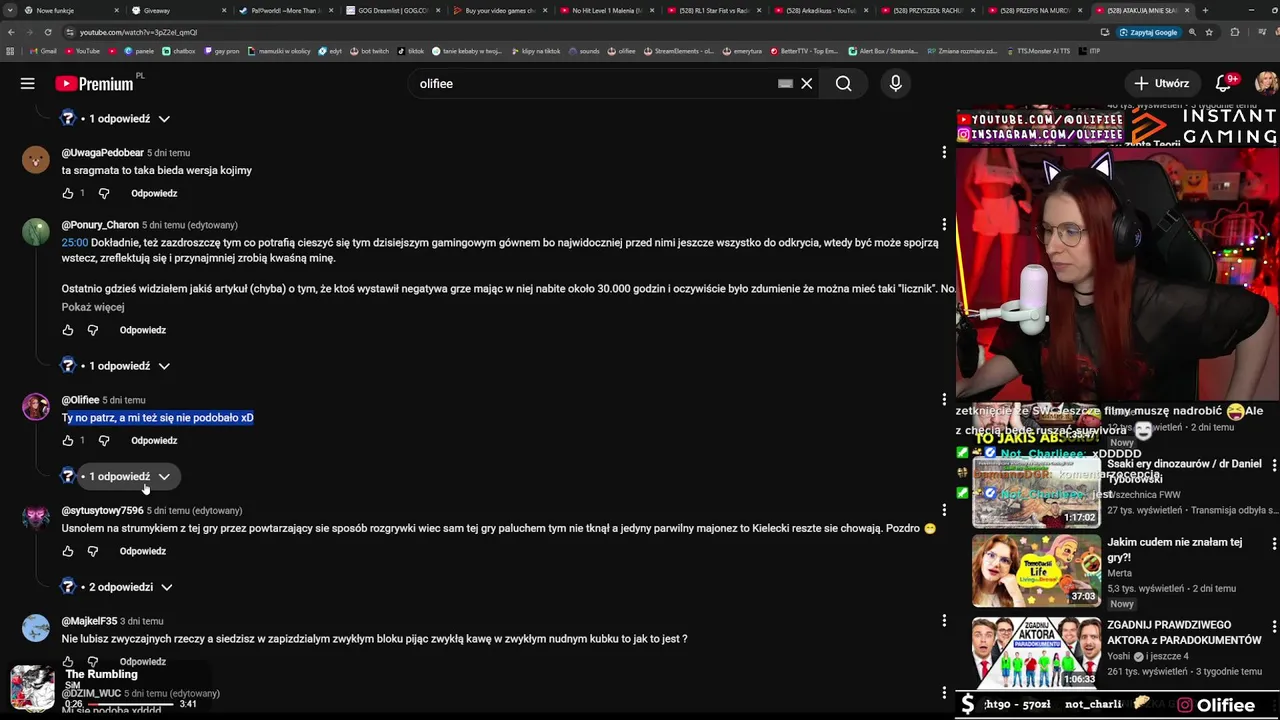
Task: Open the ZGADNIJ PRAWDZIWEGO AKTORA video thumbnail
Action: point(1036,653)
